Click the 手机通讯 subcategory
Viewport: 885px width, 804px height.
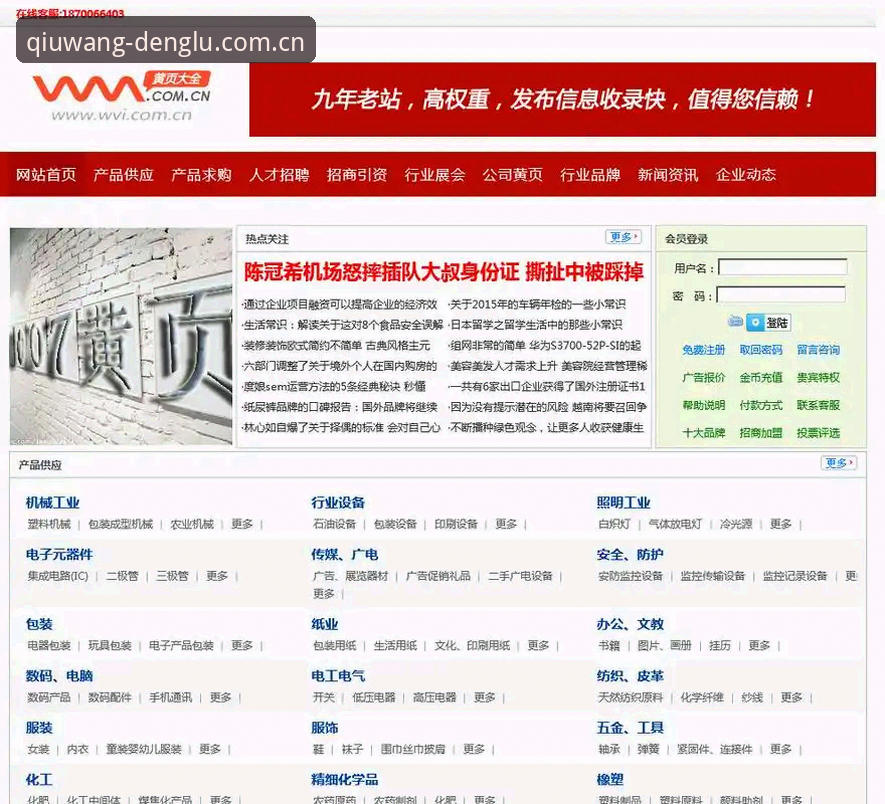click(170, 697)
